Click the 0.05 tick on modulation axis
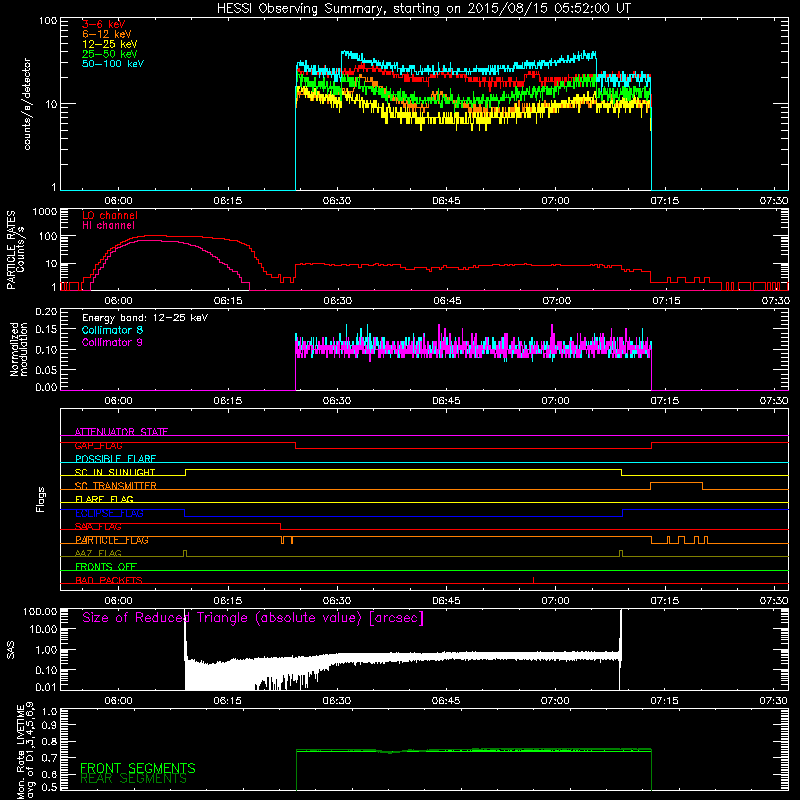 46,370
